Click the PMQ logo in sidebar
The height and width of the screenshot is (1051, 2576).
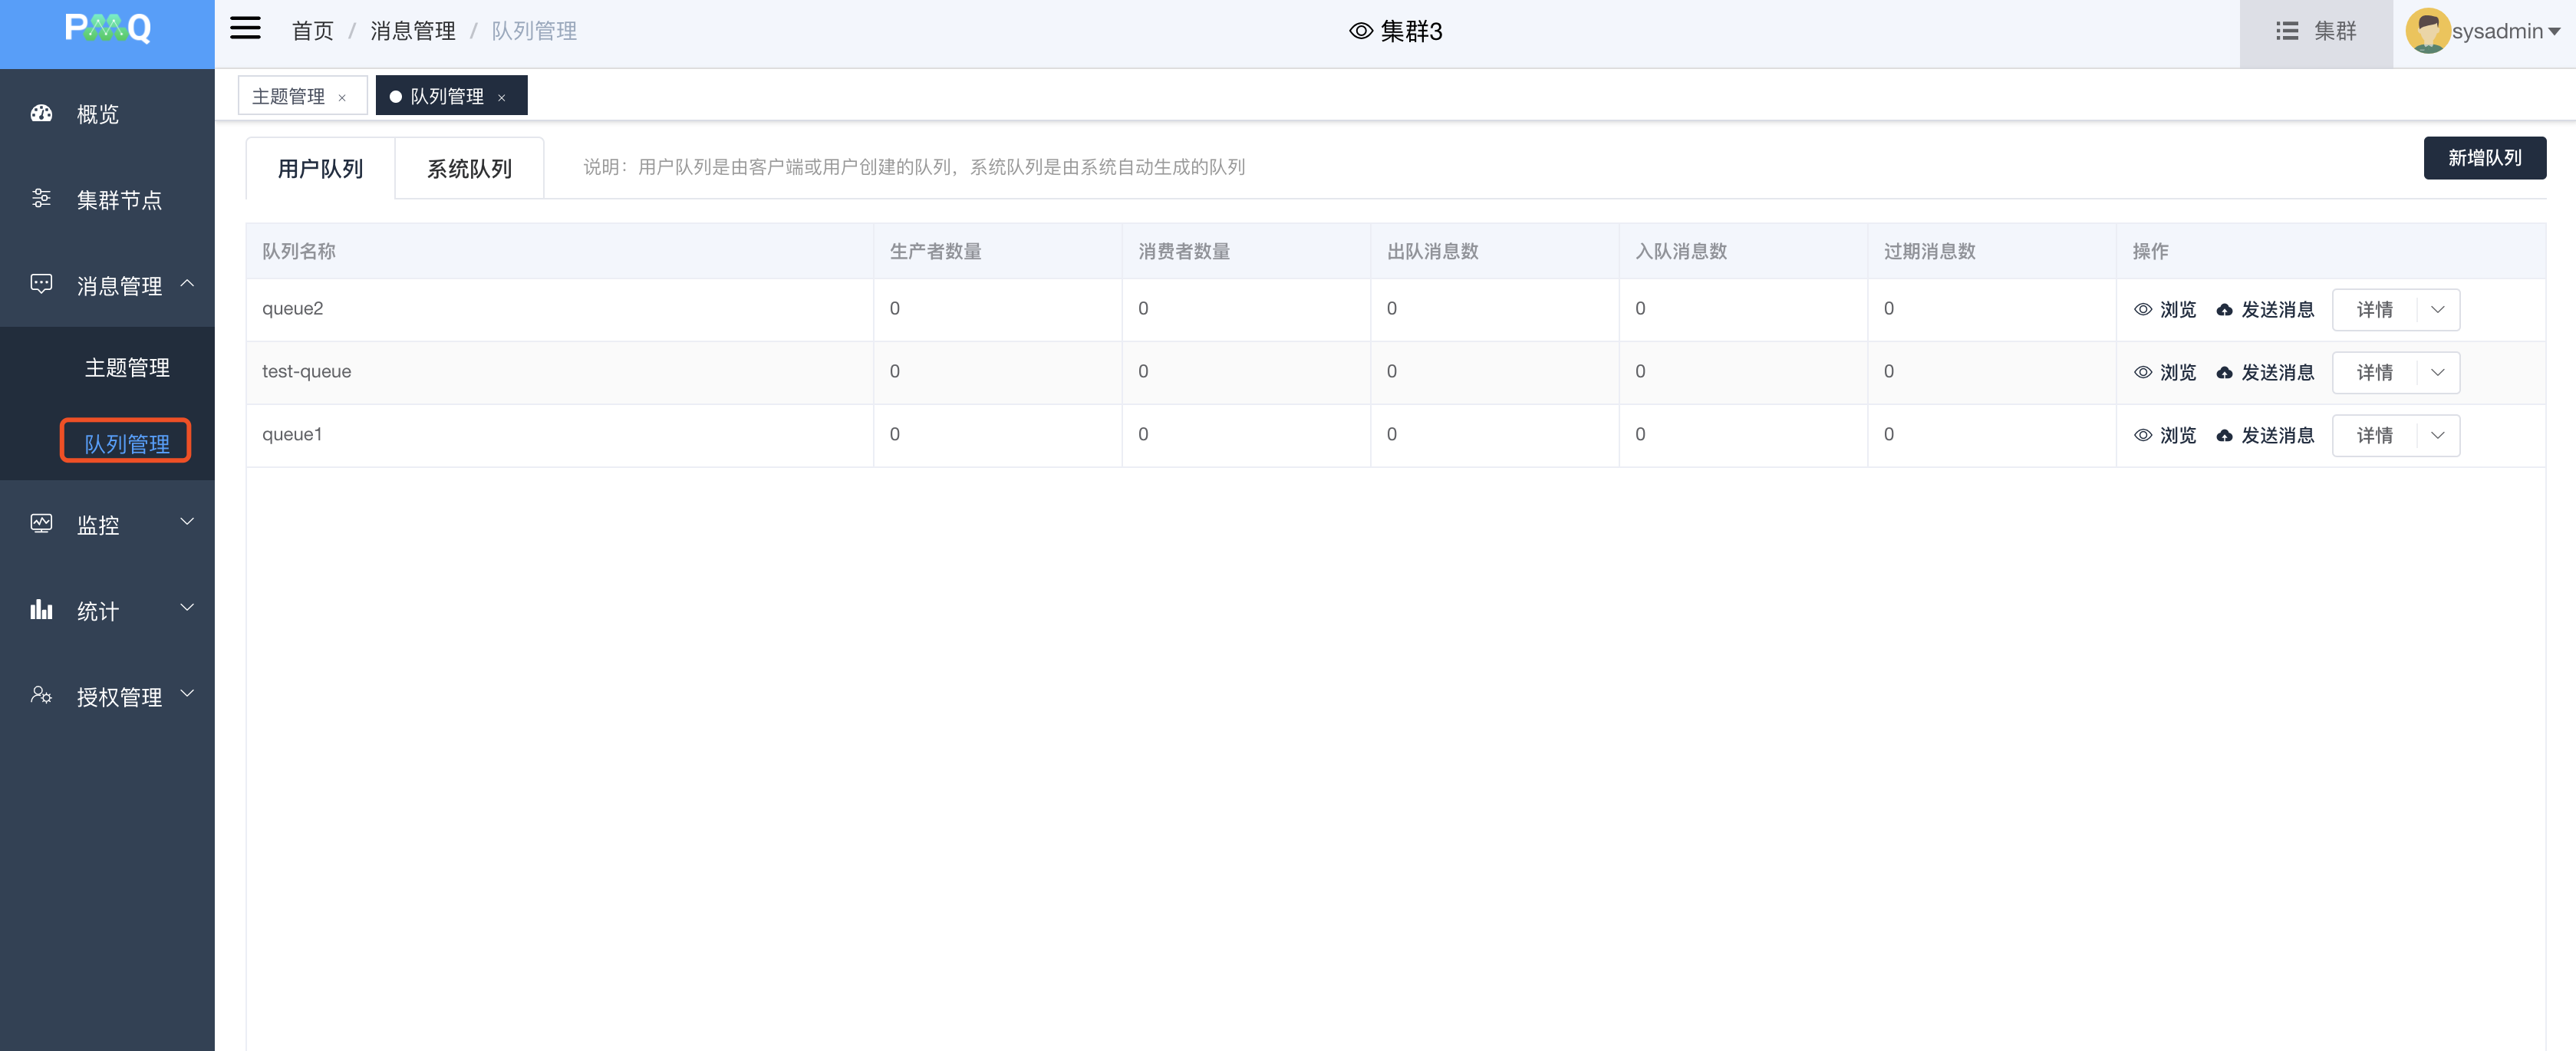[107, 28]
